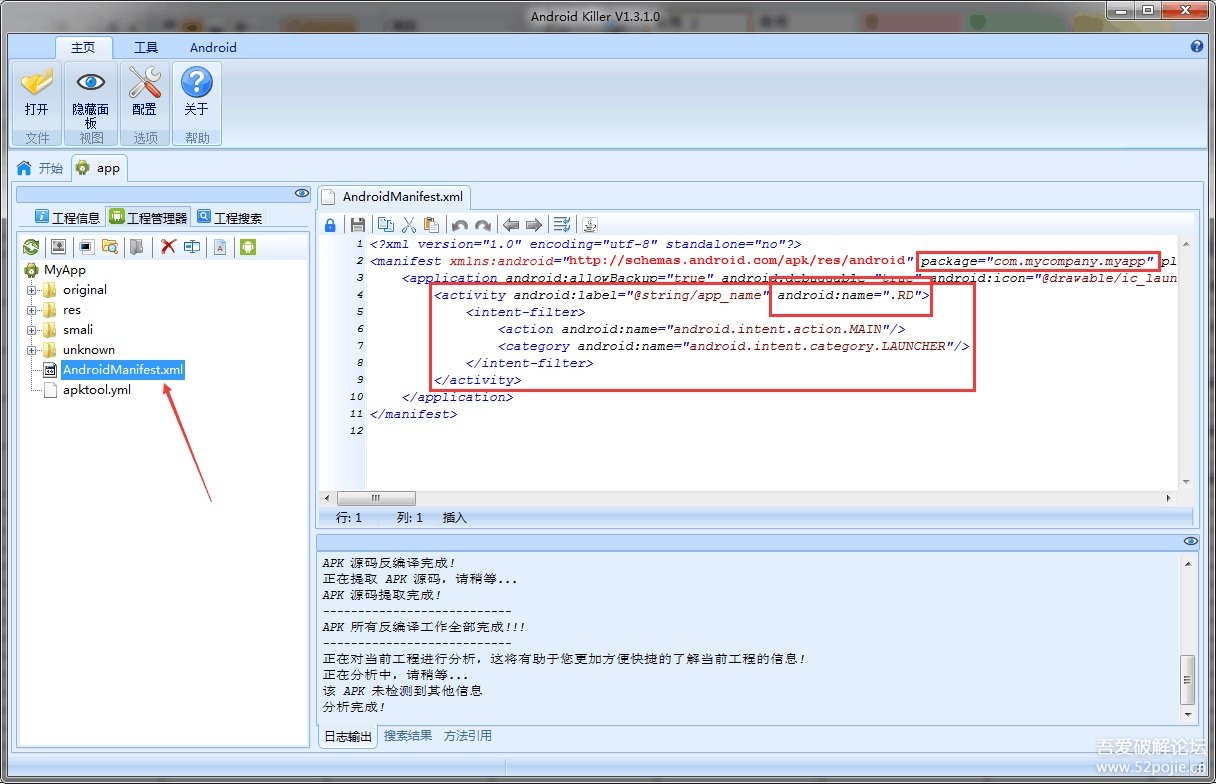Save the manifest with the floppy disk icon
Viewport: 1216px width, 784px height.
(x=357, y=225)
